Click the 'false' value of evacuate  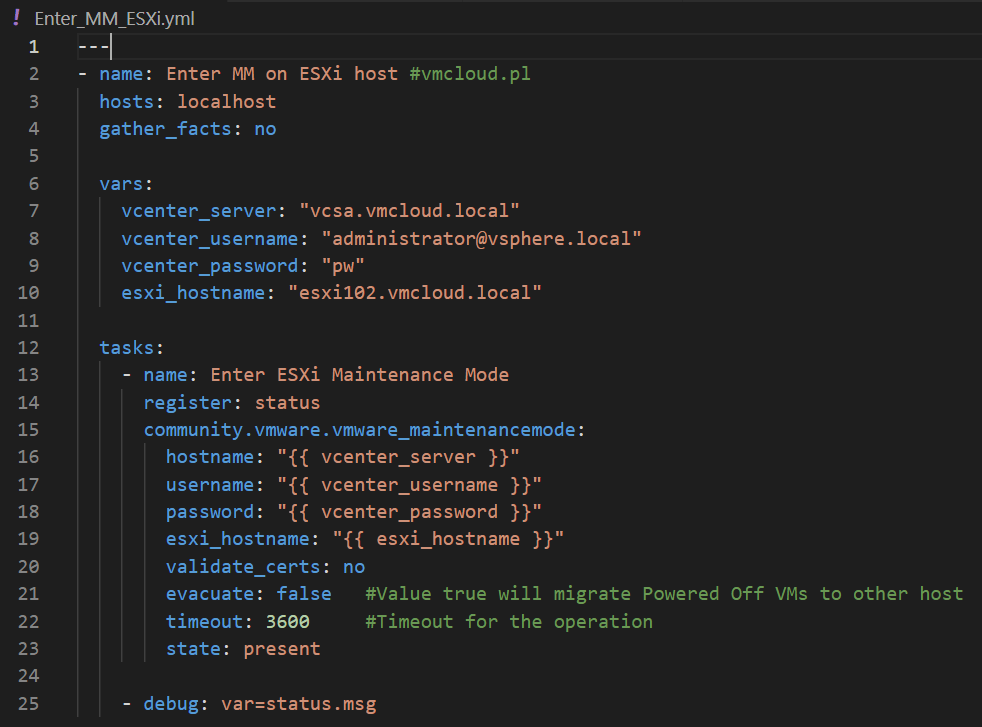[x=304, y=594]
